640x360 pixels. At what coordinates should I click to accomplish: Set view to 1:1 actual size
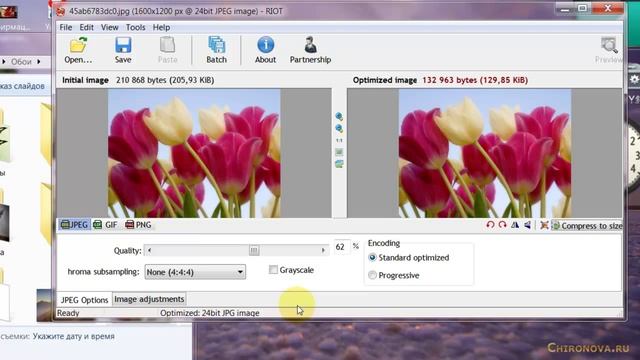[339, 140]
